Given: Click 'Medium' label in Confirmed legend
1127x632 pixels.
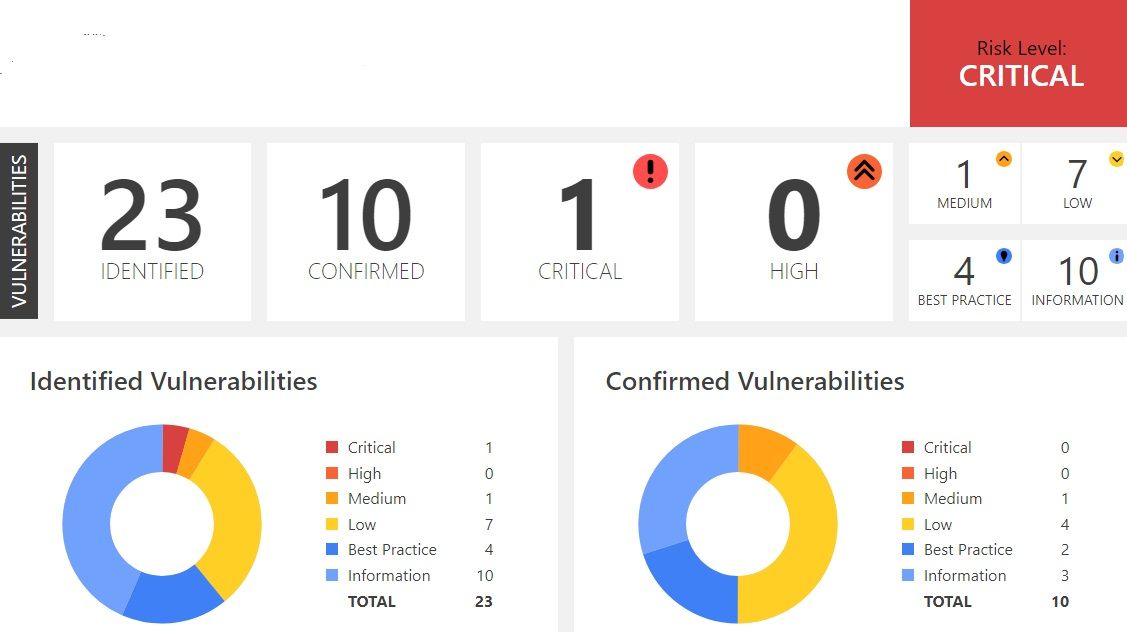Looking at the screenshot, I should tap(952, 498).
